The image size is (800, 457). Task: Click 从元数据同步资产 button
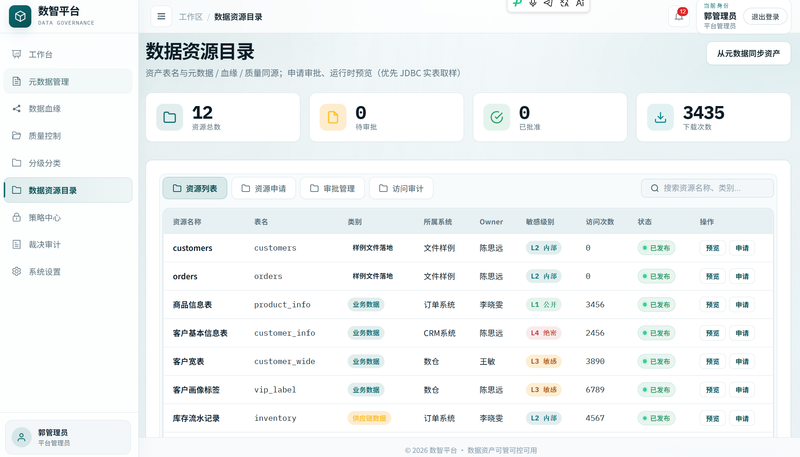pos(748,53)
